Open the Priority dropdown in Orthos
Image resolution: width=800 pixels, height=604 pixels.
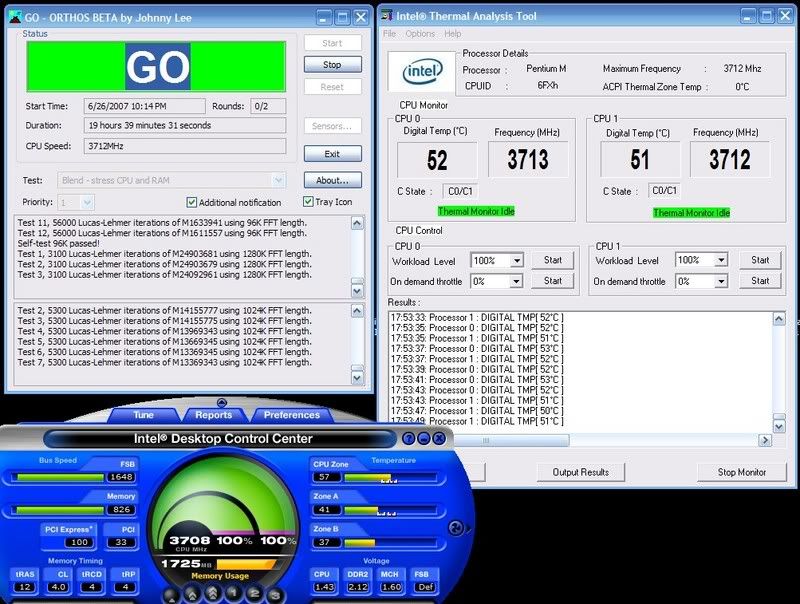[x=87, y=203]
